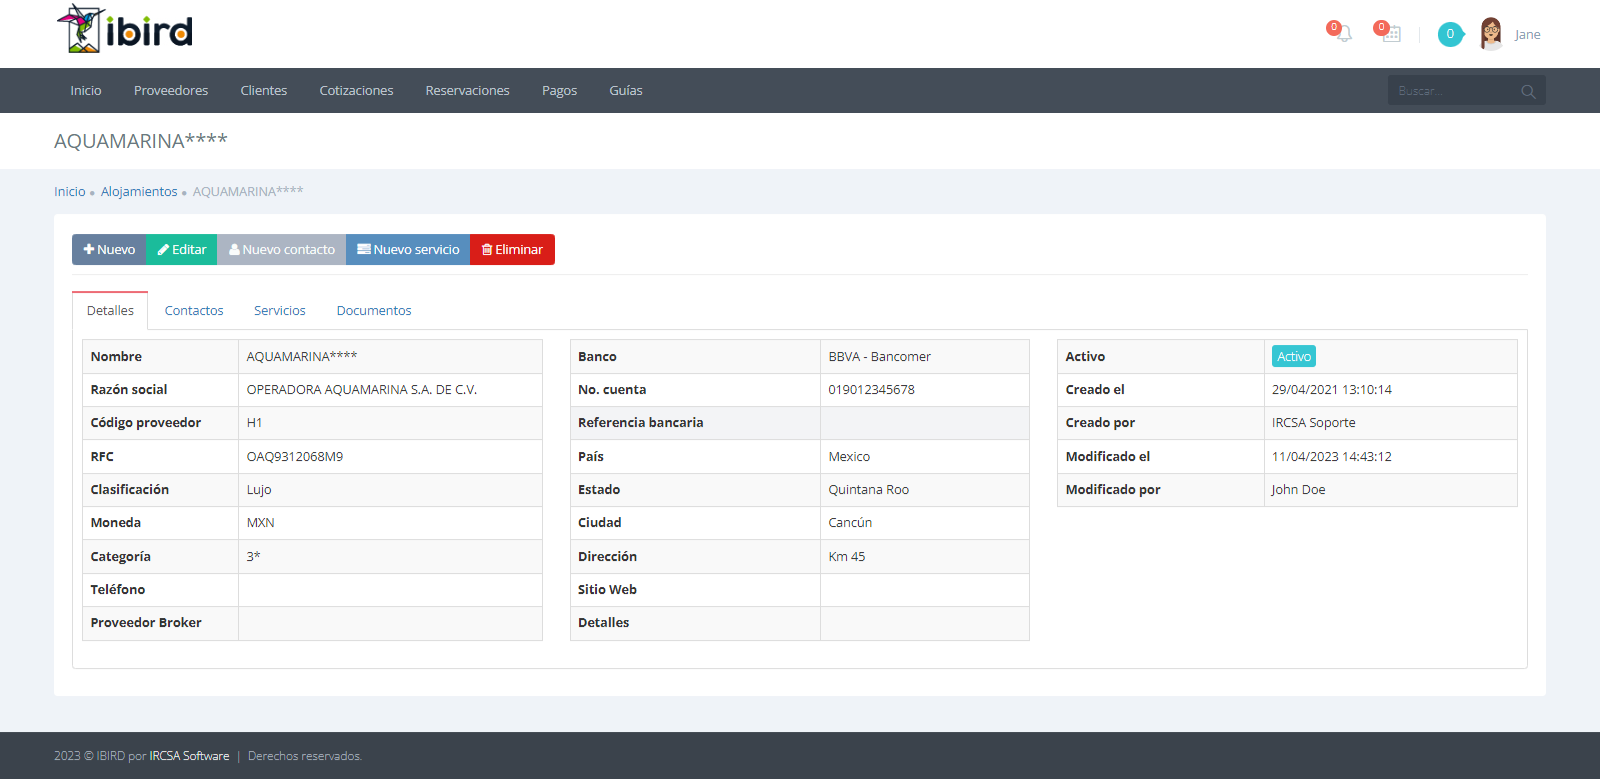The image size is (1600, 779).
Task: Click the modified date 11/04/2023 14:43:12
Action: pyautogui.click(x=1332, y=456)
